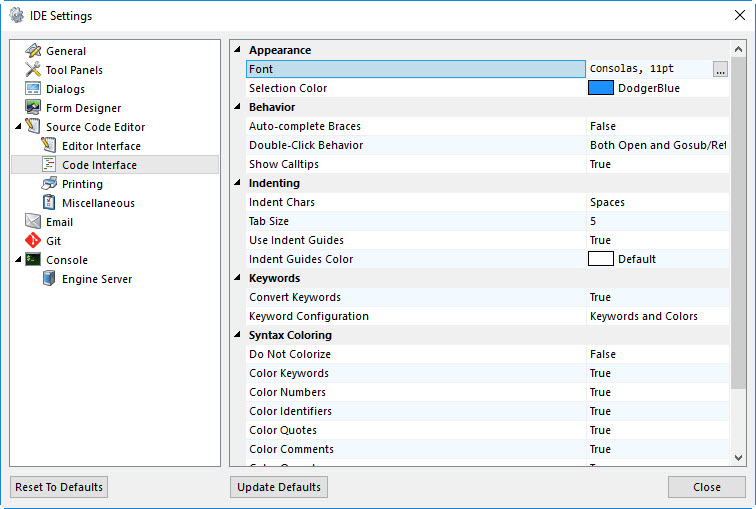Click the Git logo icon
Screen dimensions: 756x509
(33, 241)
